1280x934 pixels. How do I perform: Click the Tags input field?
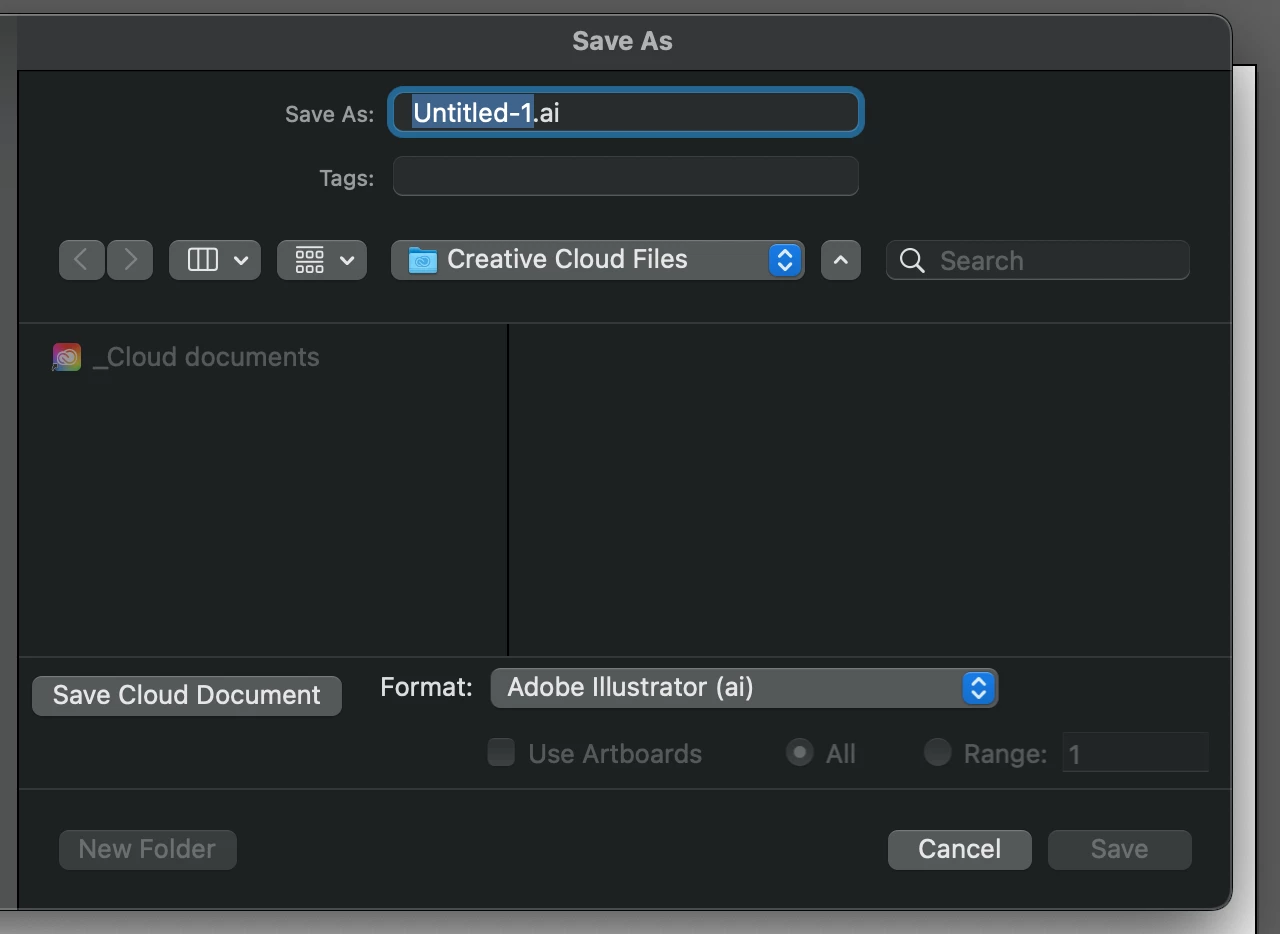click(x=625, y=176)
